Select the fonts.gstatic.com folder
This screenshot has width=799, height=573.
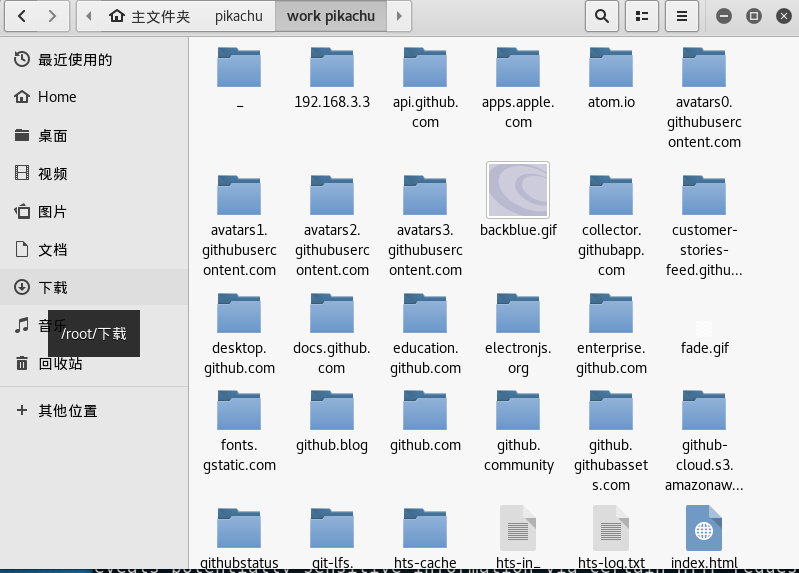(239, 431)
